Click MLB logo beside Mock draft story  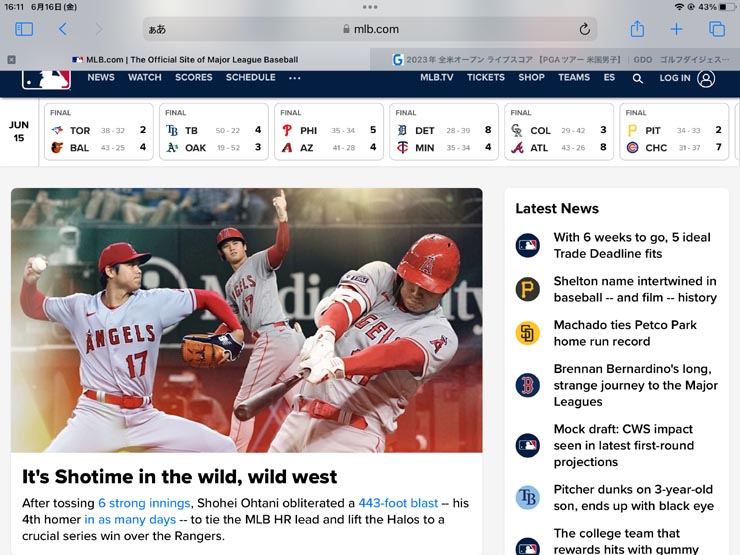click(528, 446)
